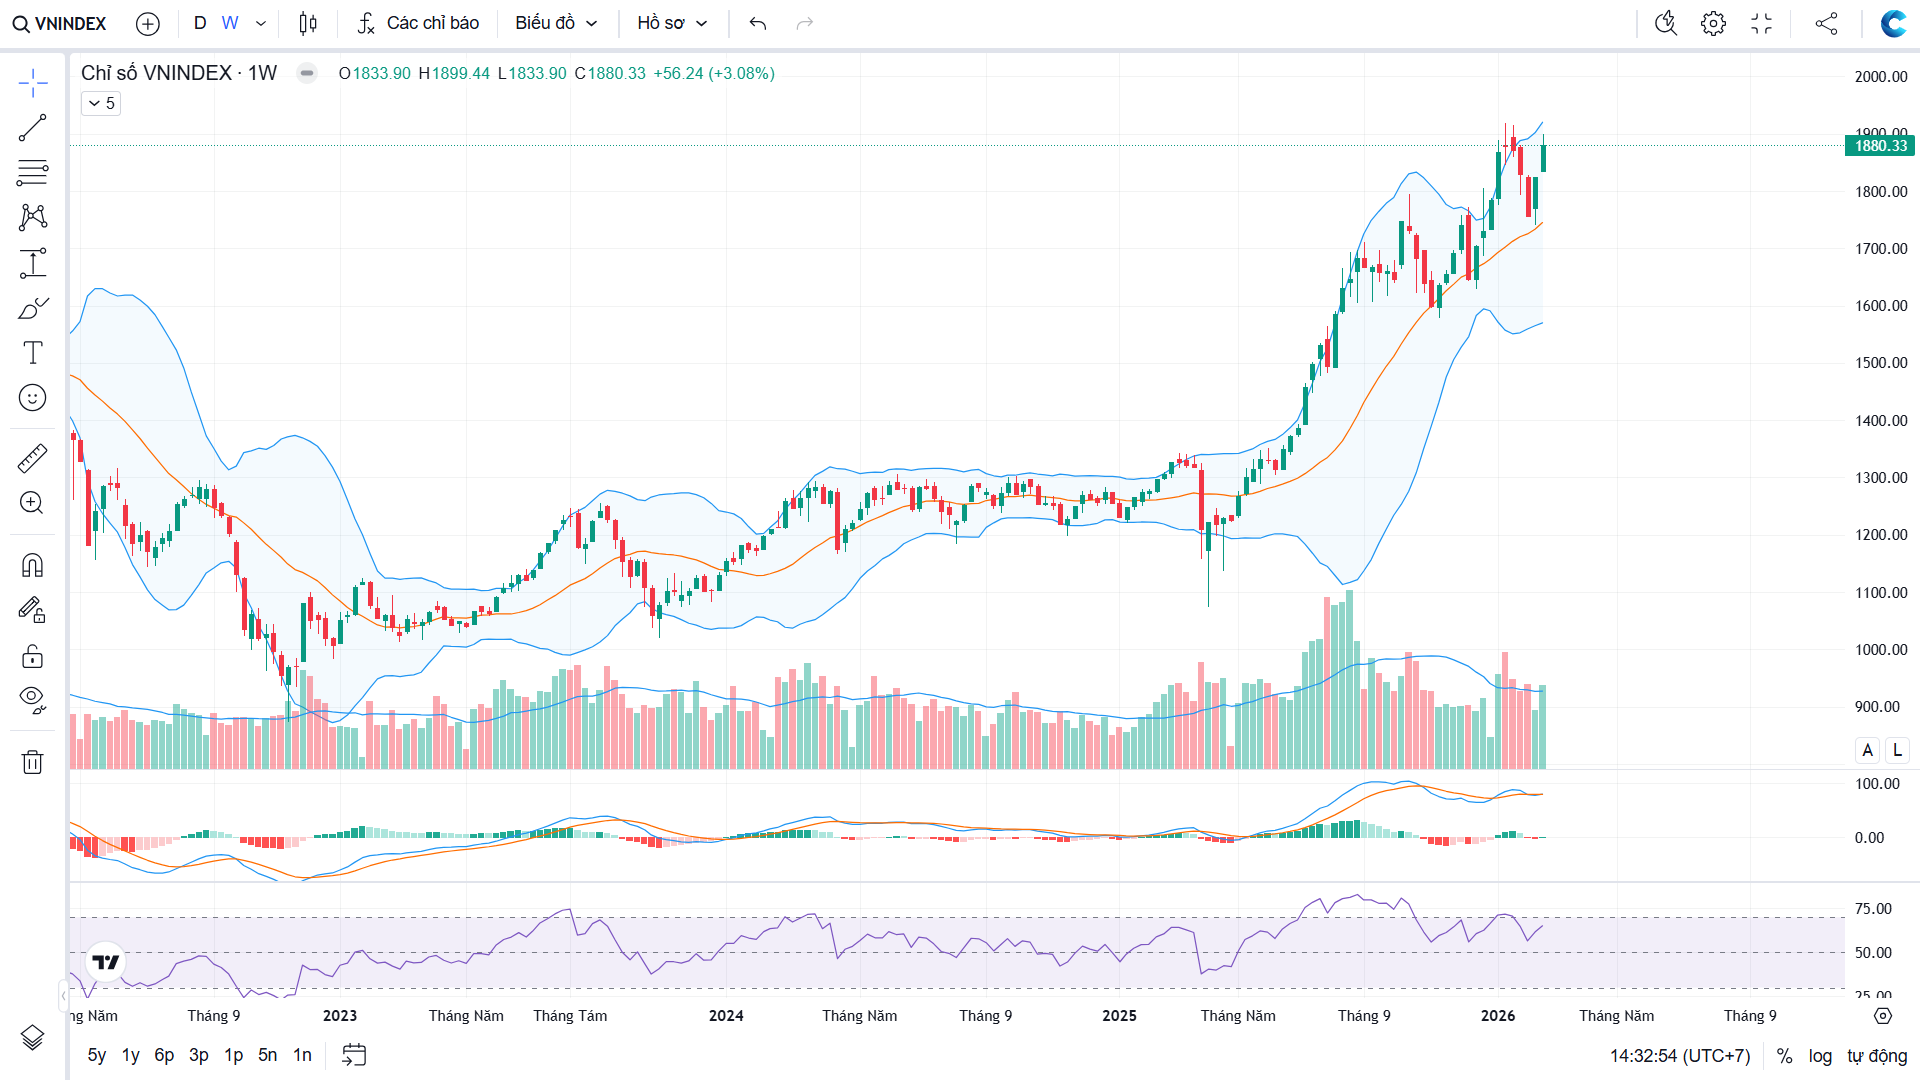This screenshot has height=1080, width=1920.
Task: Toggle log scale
Action: pos(1820,1056)
